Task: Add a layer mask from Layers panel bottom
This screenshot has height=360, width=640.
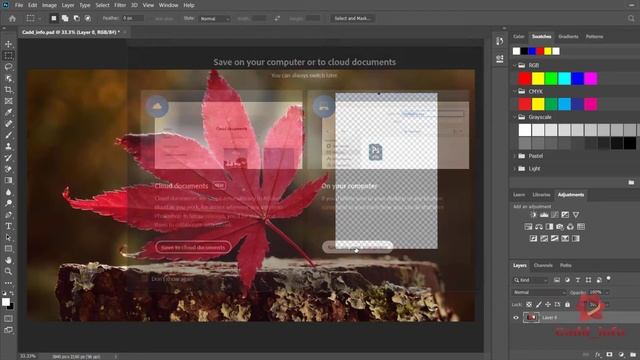Action: (609, 355)
